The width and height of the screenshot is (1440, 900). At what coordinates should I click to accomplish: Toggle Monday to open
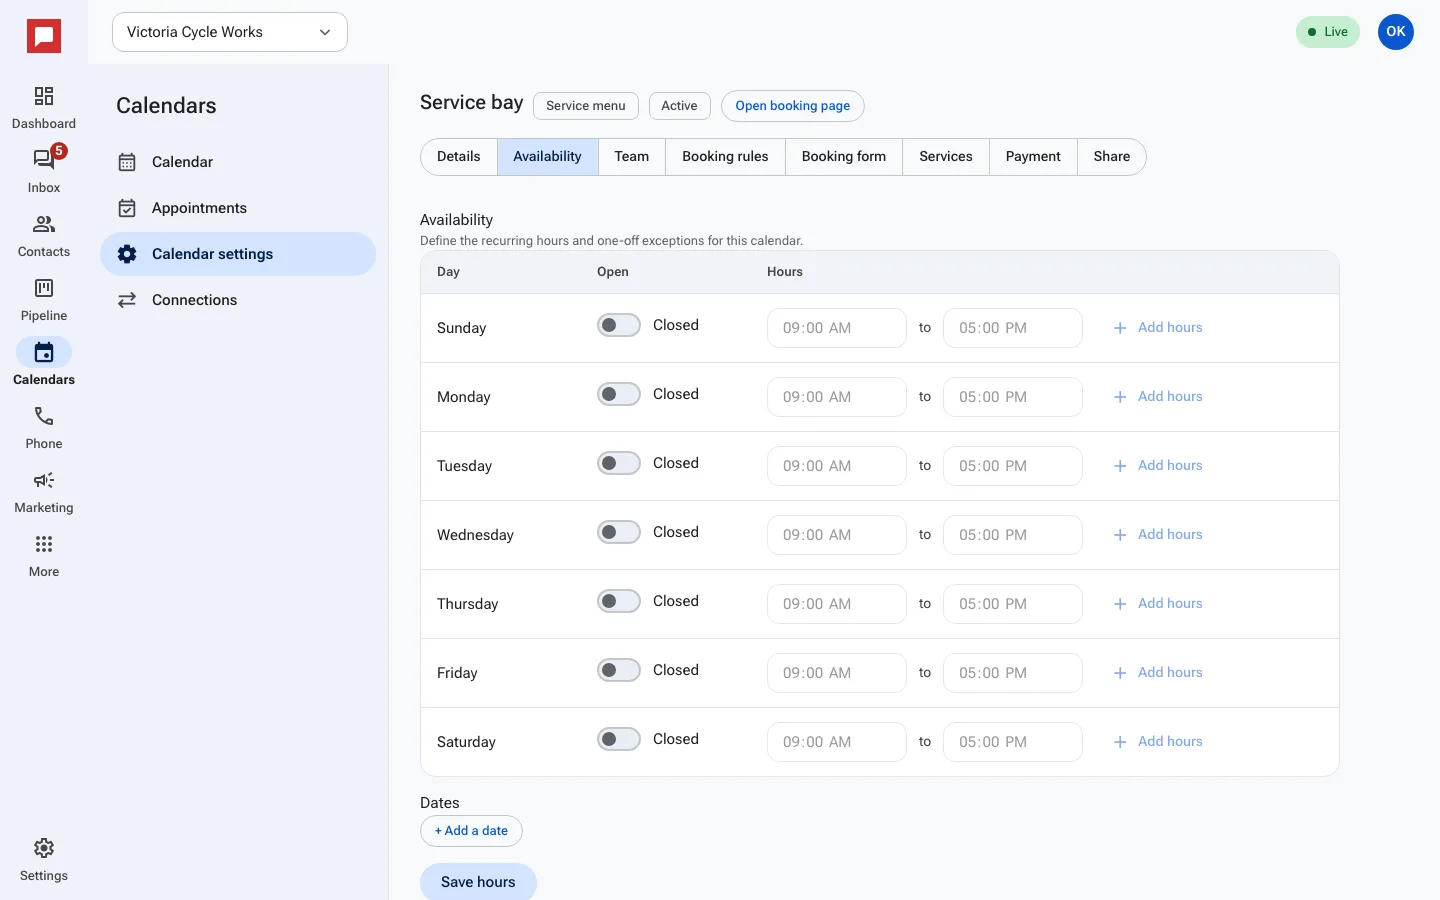[x=619, y=394]
